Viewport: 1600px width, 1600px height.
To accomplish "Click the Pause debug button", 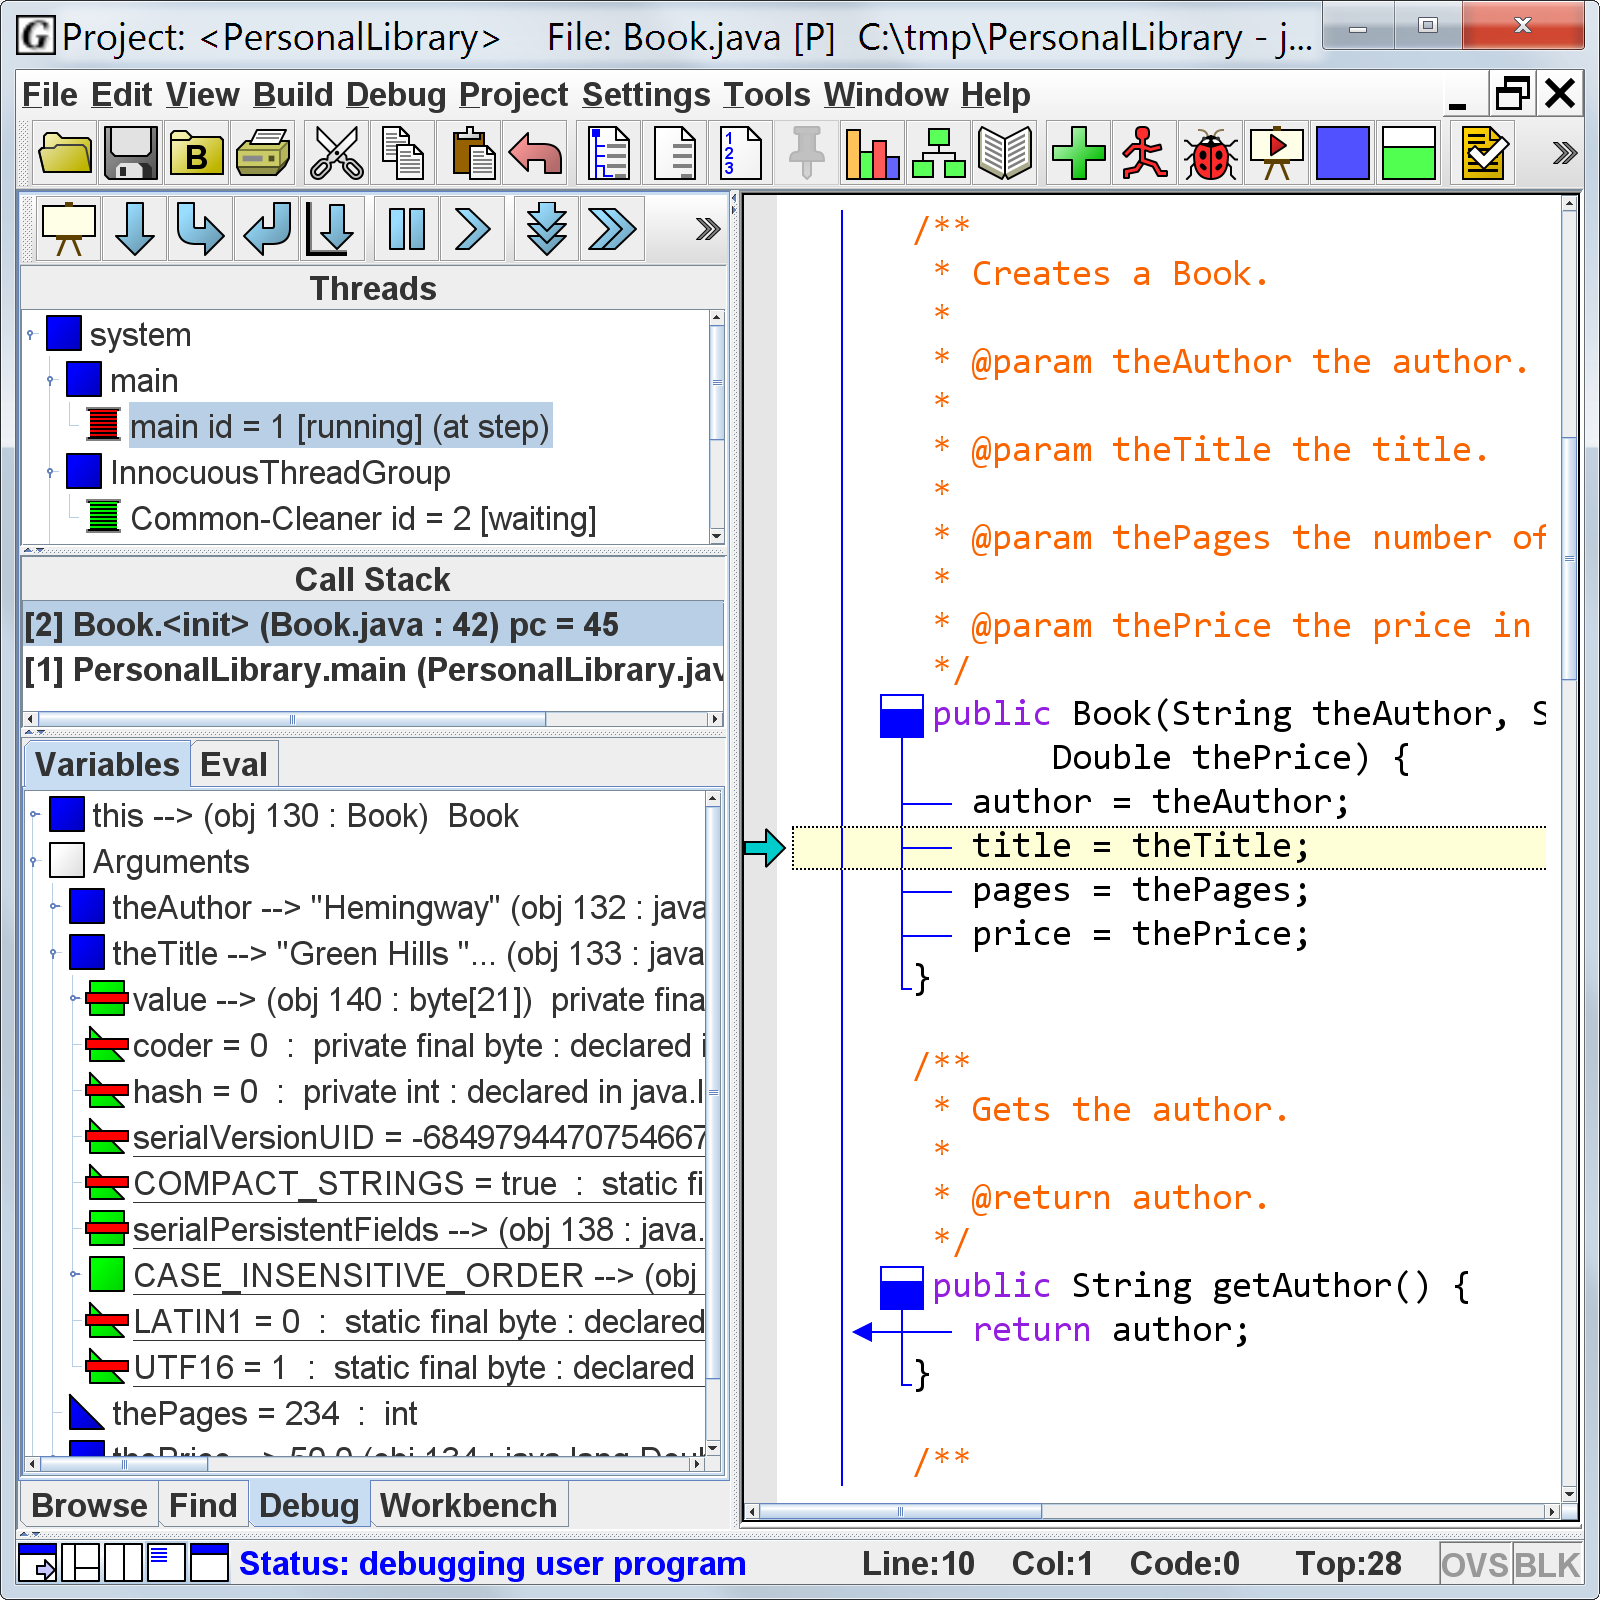I will [x=406, y=229].
